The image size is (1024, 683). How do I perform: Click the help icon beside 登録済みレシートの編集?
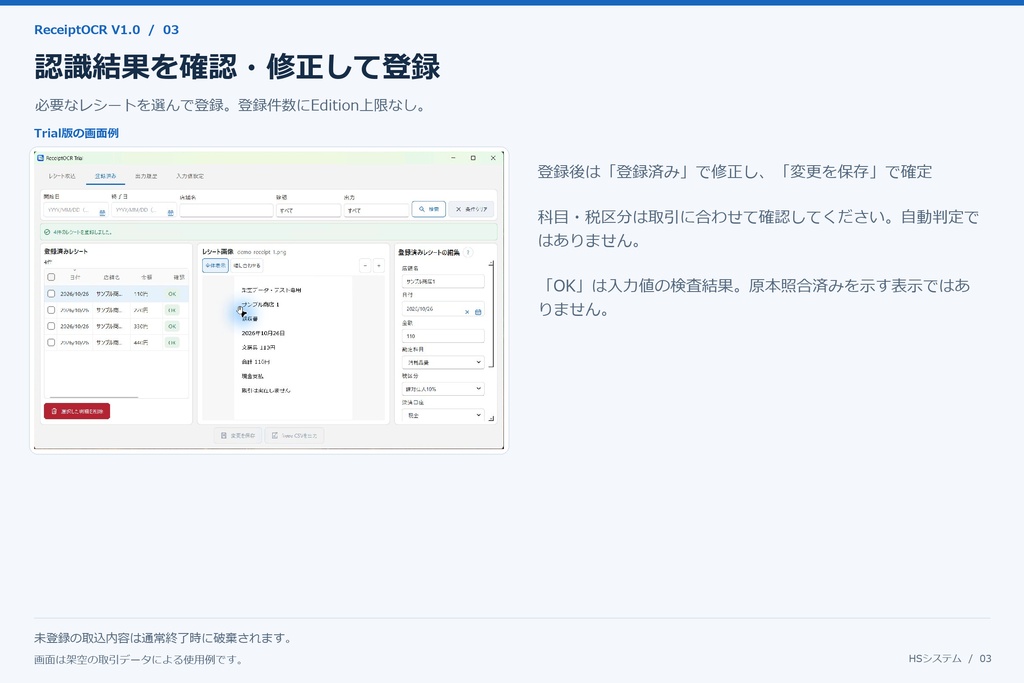pos(468,252)
